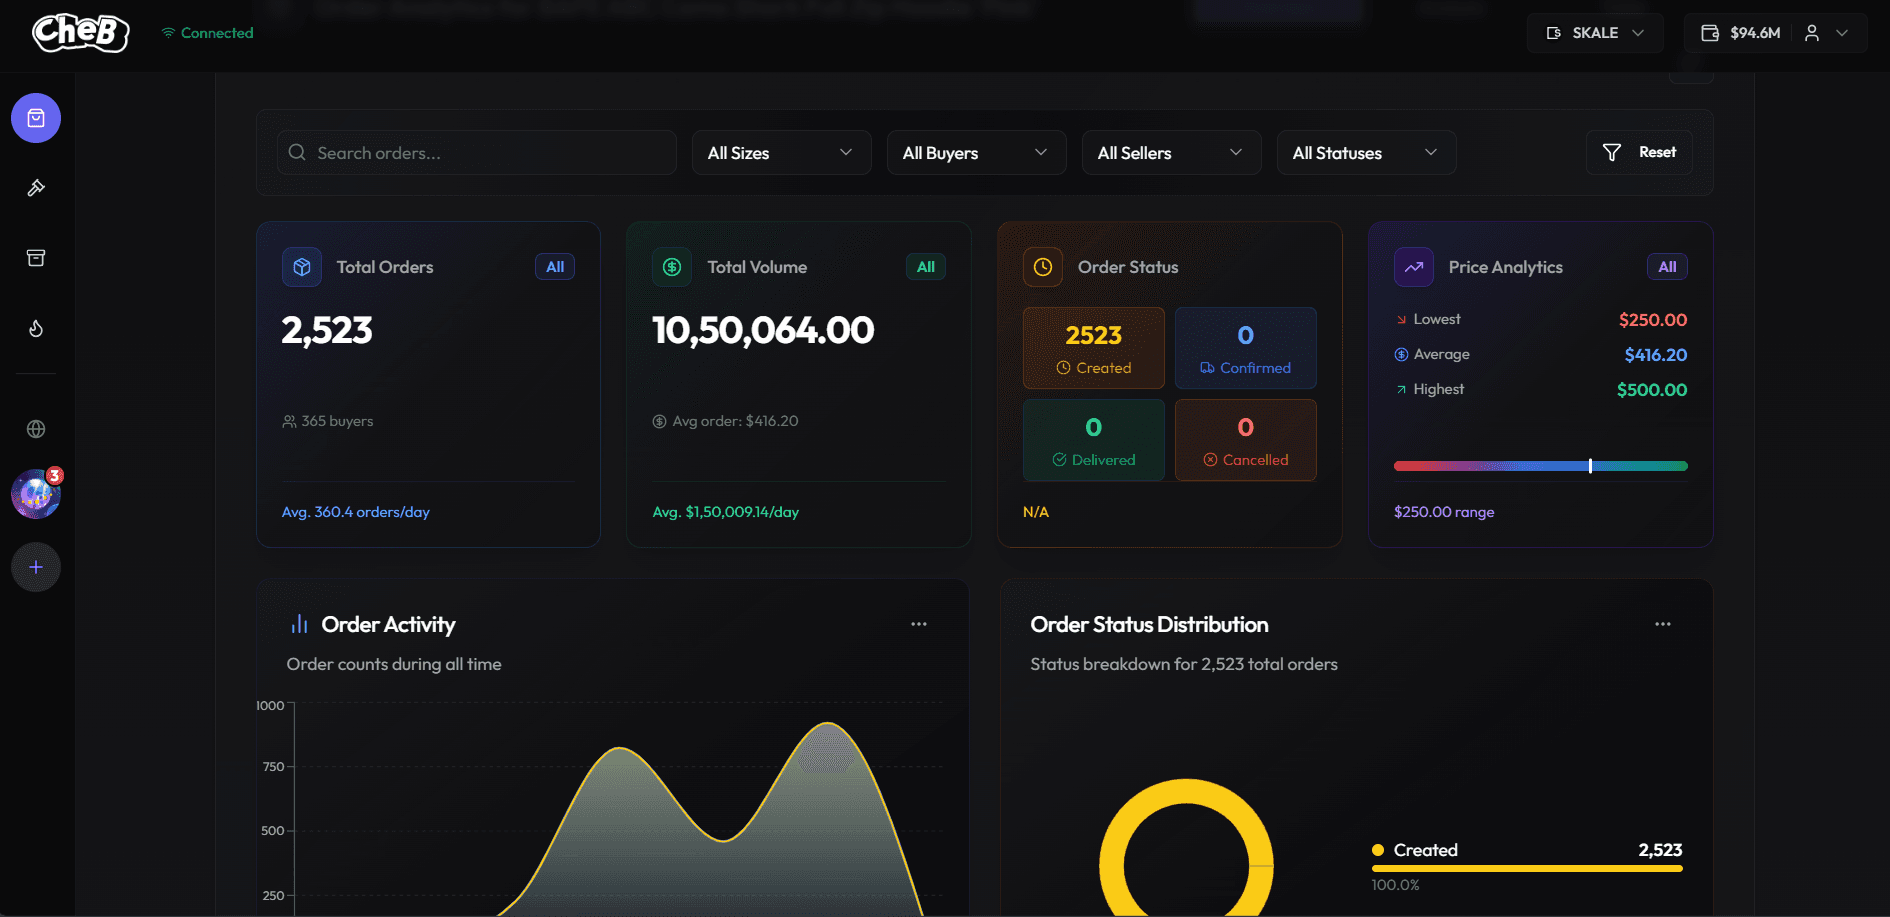This screenshot has height=917, width=1890.
Task: Open Order Activity three-dots menu
Action: [919, 624]
